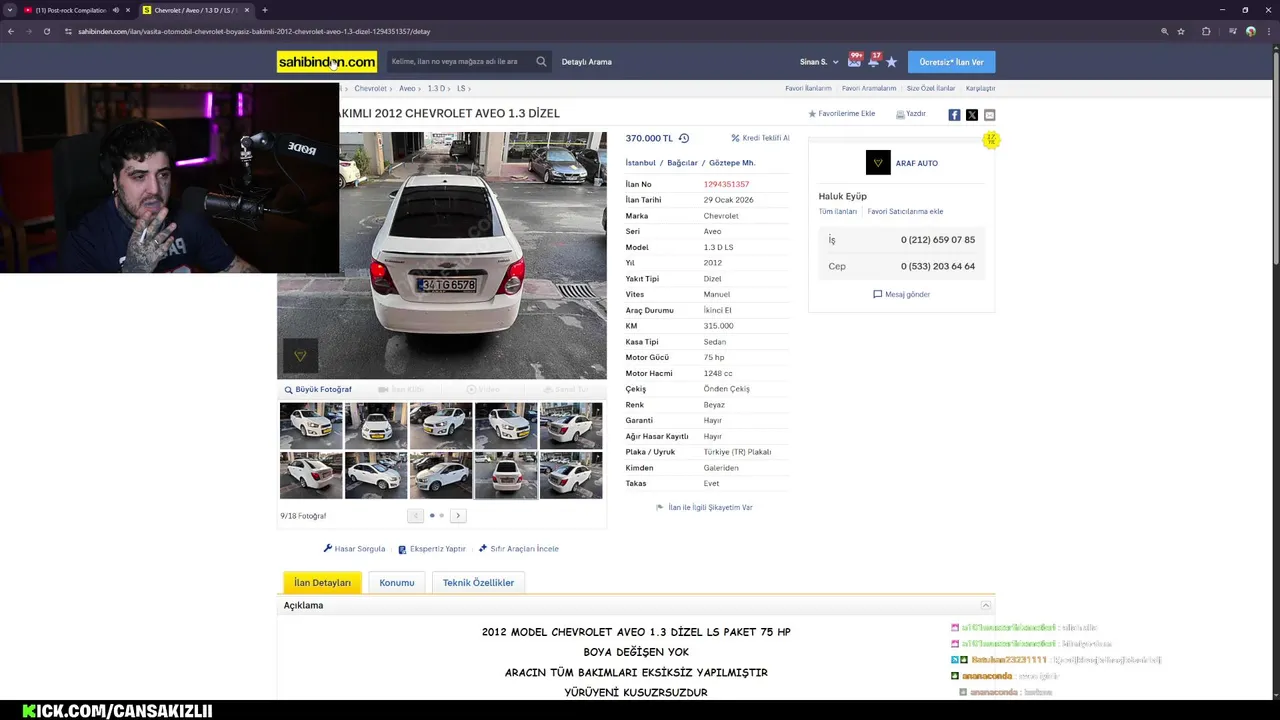This screenshot has width=1280, height=720.
Task: Open Favori İlanlarım menu link
Action: (x=808, y=88)
